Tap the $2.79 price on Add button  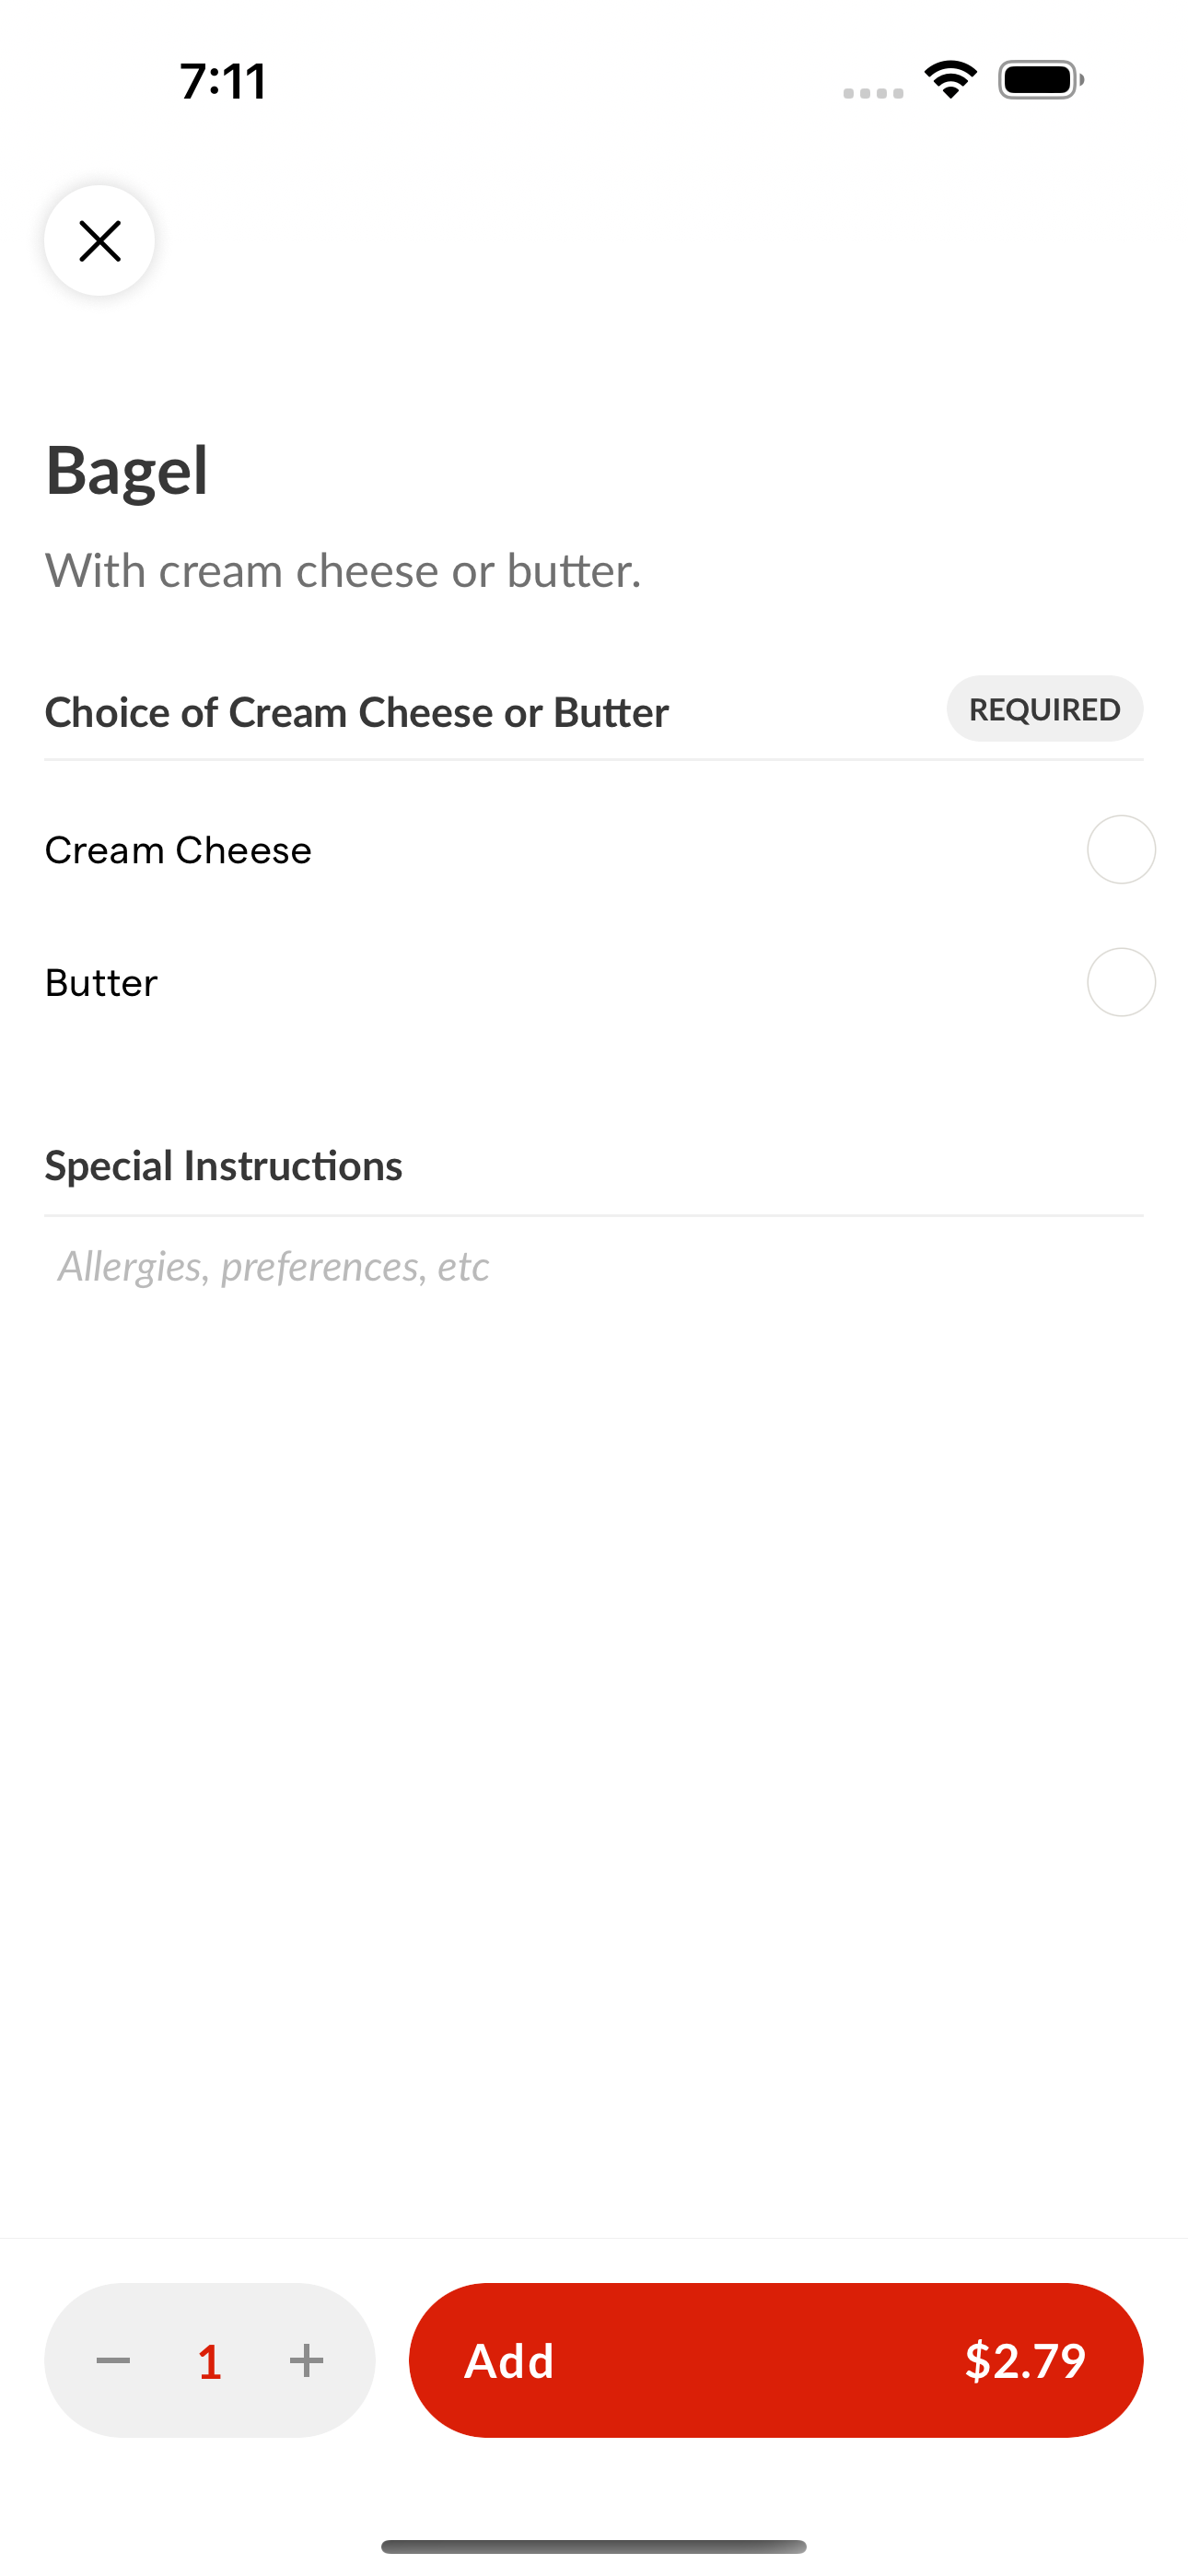click(1025, 2360)
